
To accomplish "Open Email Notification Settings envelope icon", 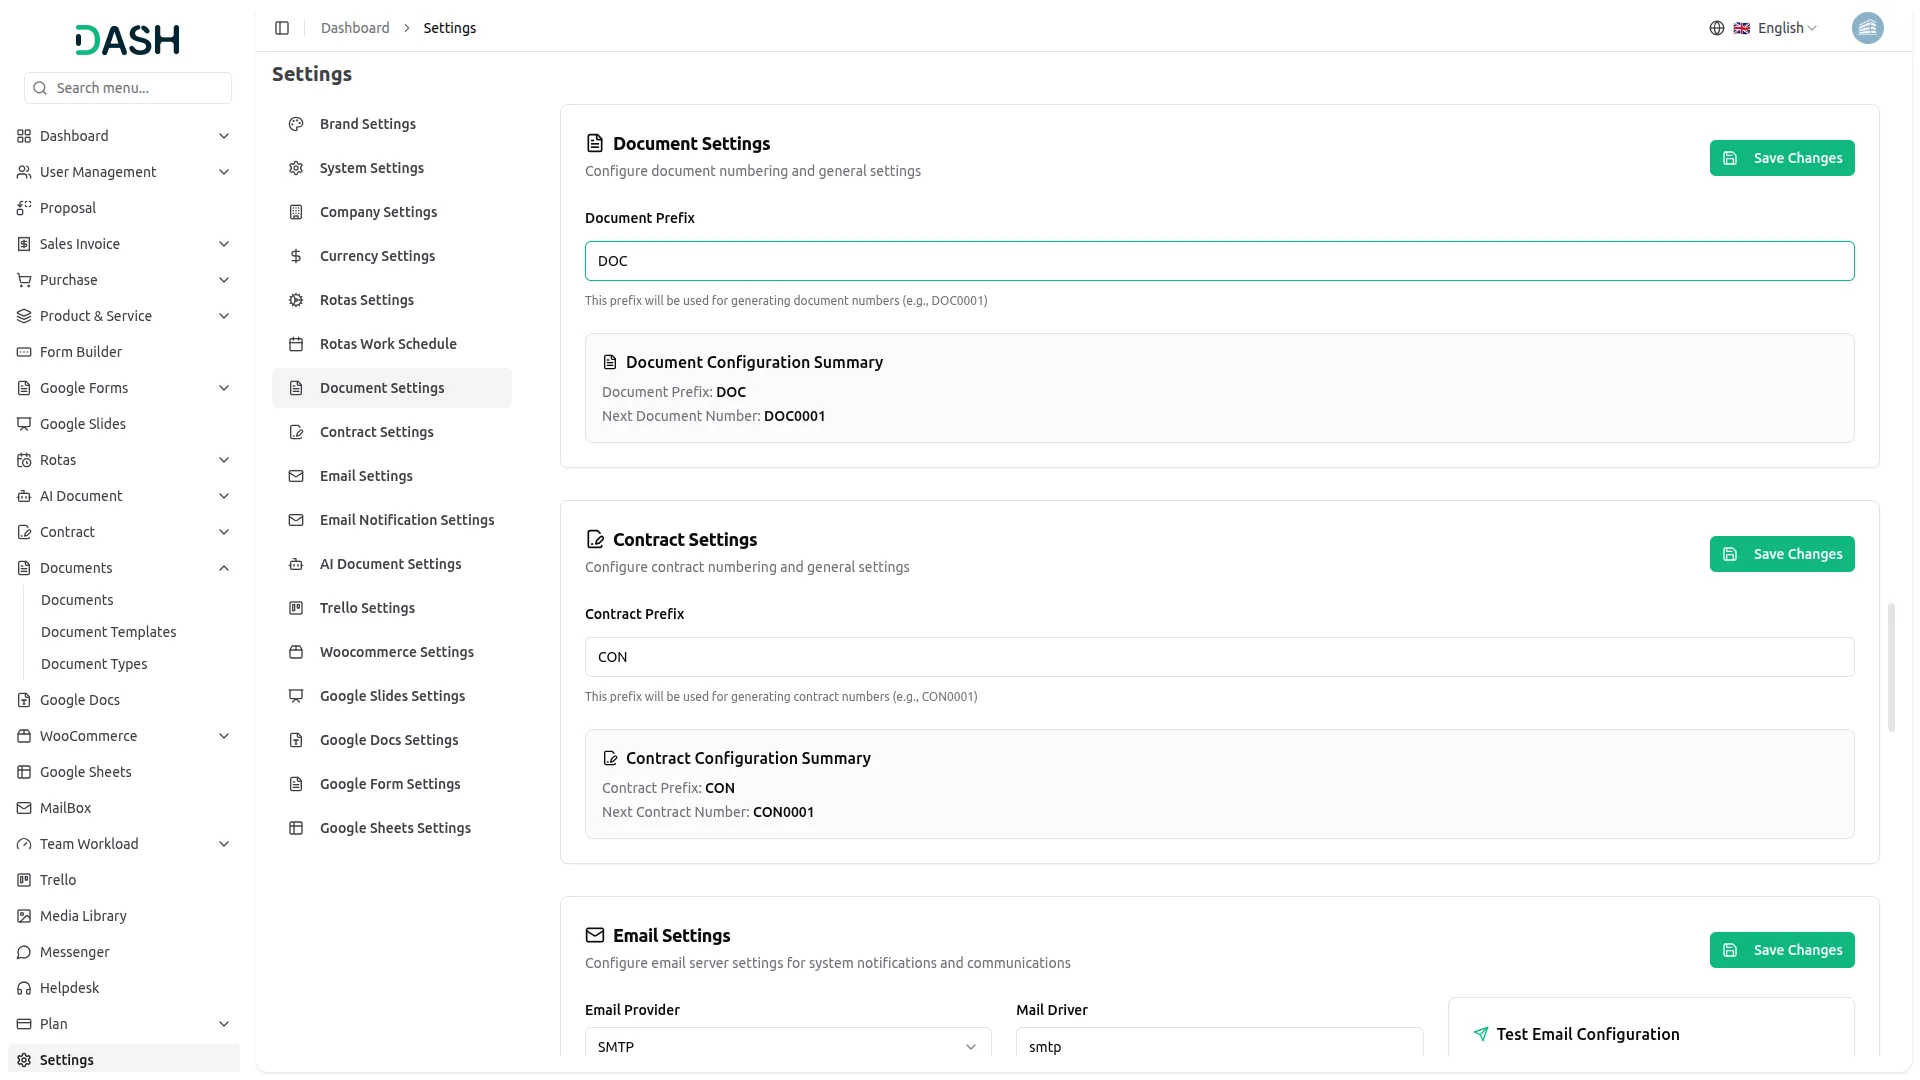I will click(x=295, y=519).
